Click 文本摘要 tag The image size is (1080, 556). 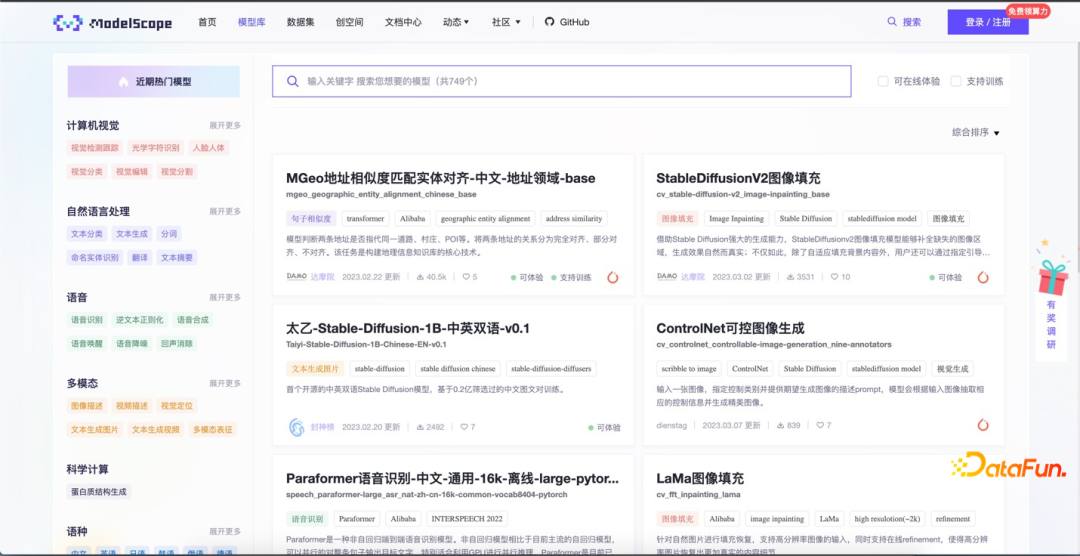pyautogui.click(x=178, y=258)
